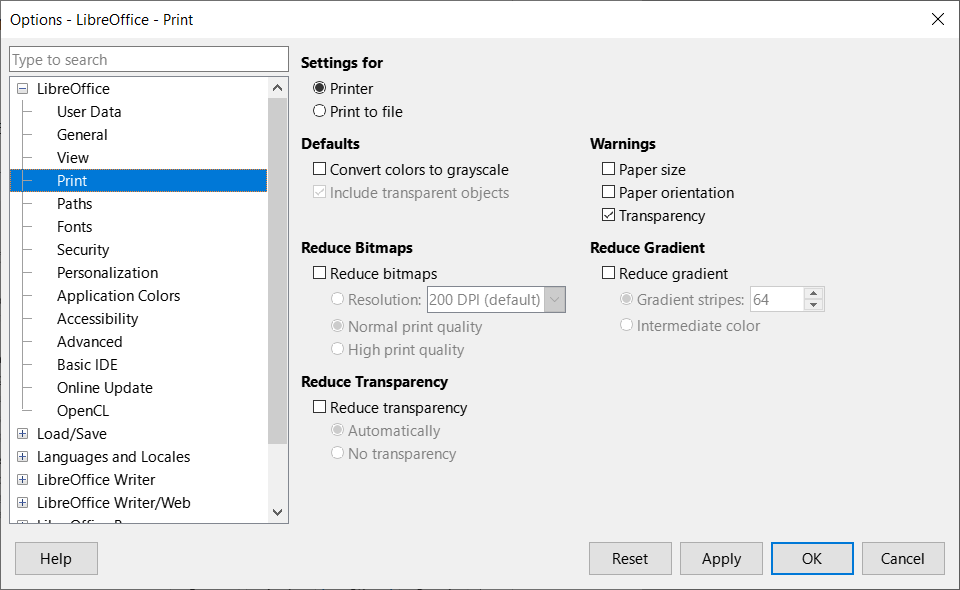Expand the LibreOffice Writer section
This screenshot has width=960, height=590.
point(22,479)
